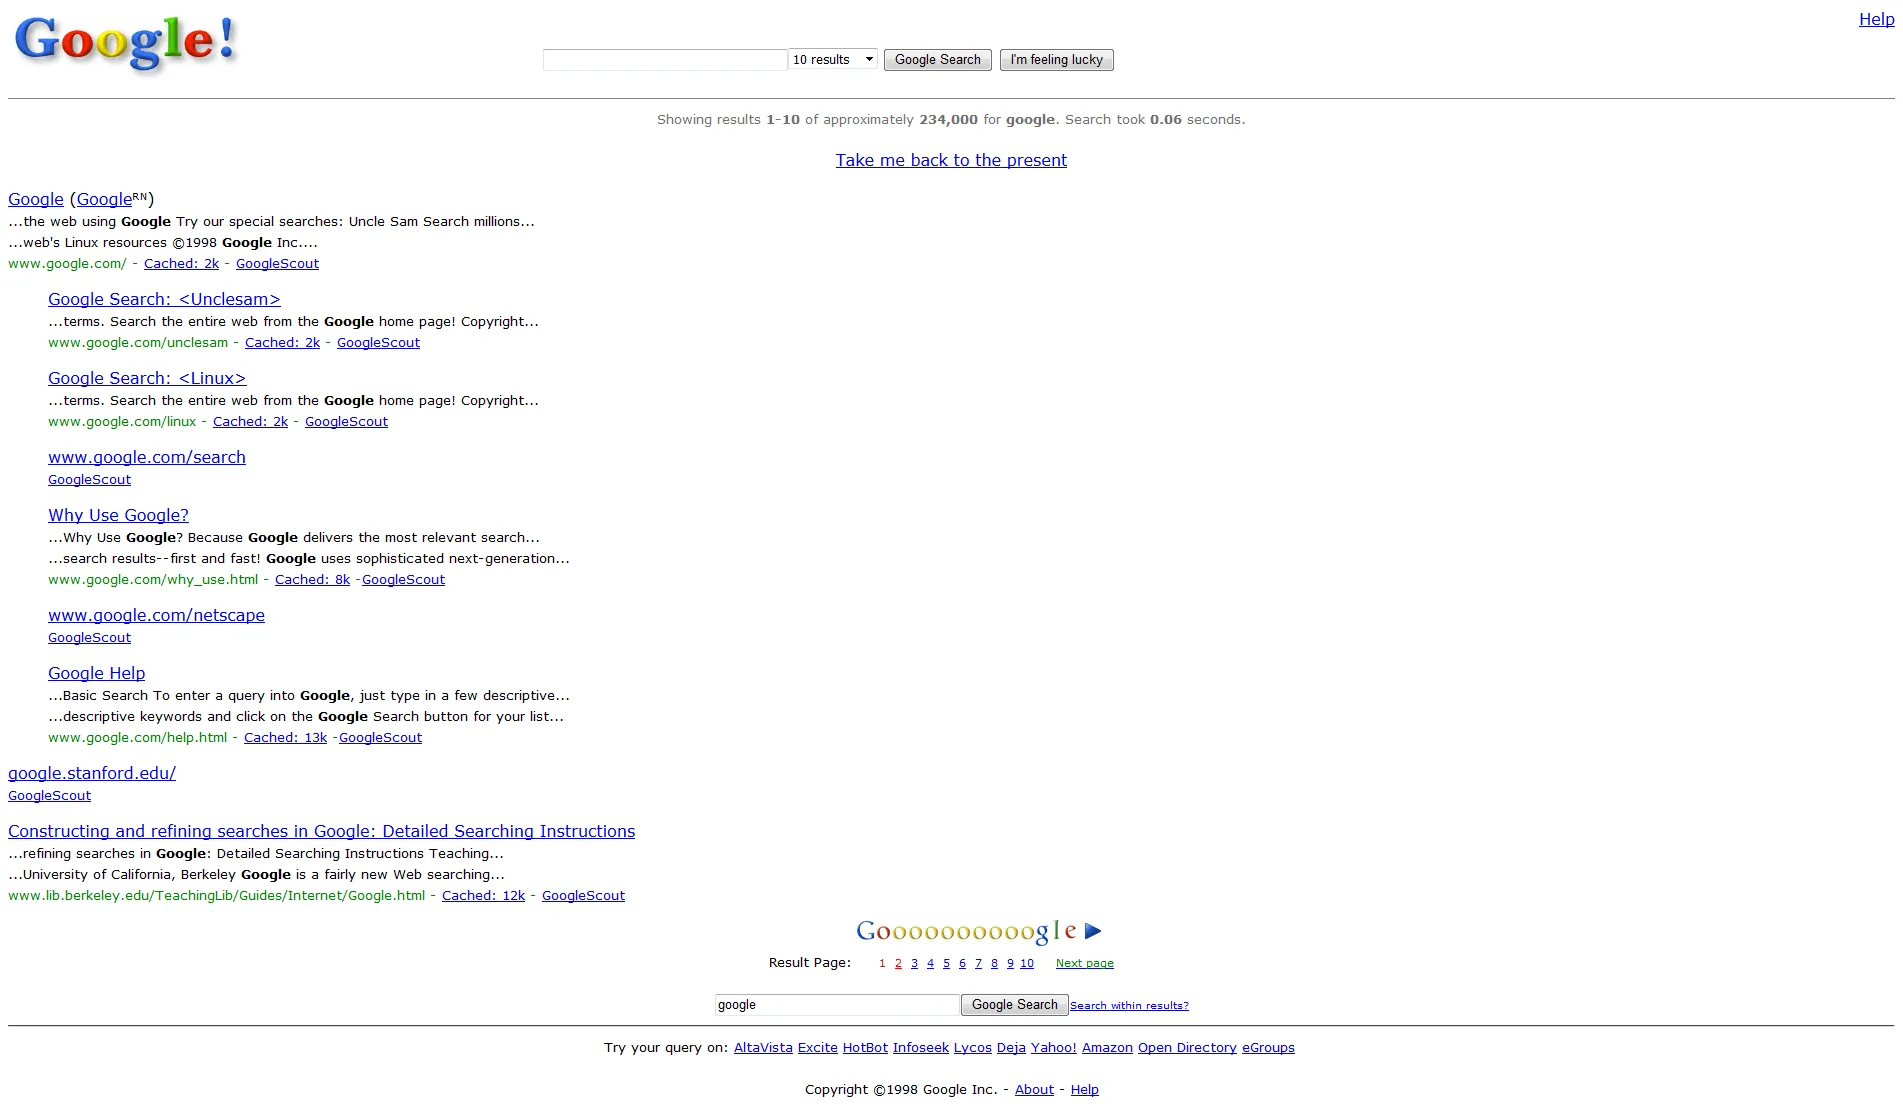Click the Google! logo
This screenshot has width=1903, height=1106.
tap(126, 43)
